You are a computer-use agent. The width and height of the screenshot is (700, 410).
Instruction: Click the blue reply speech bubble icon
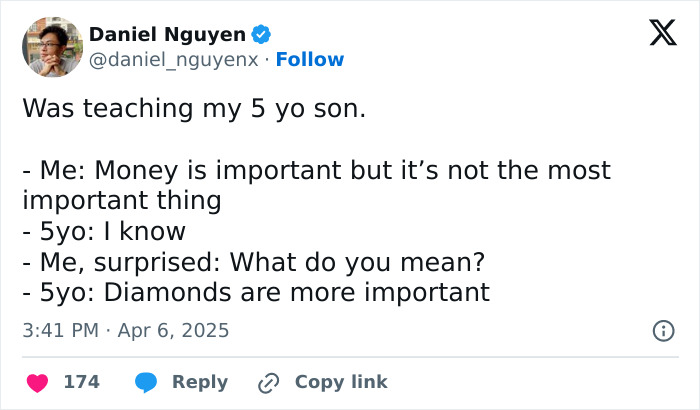pyautogui.click(x=146, y=382)
